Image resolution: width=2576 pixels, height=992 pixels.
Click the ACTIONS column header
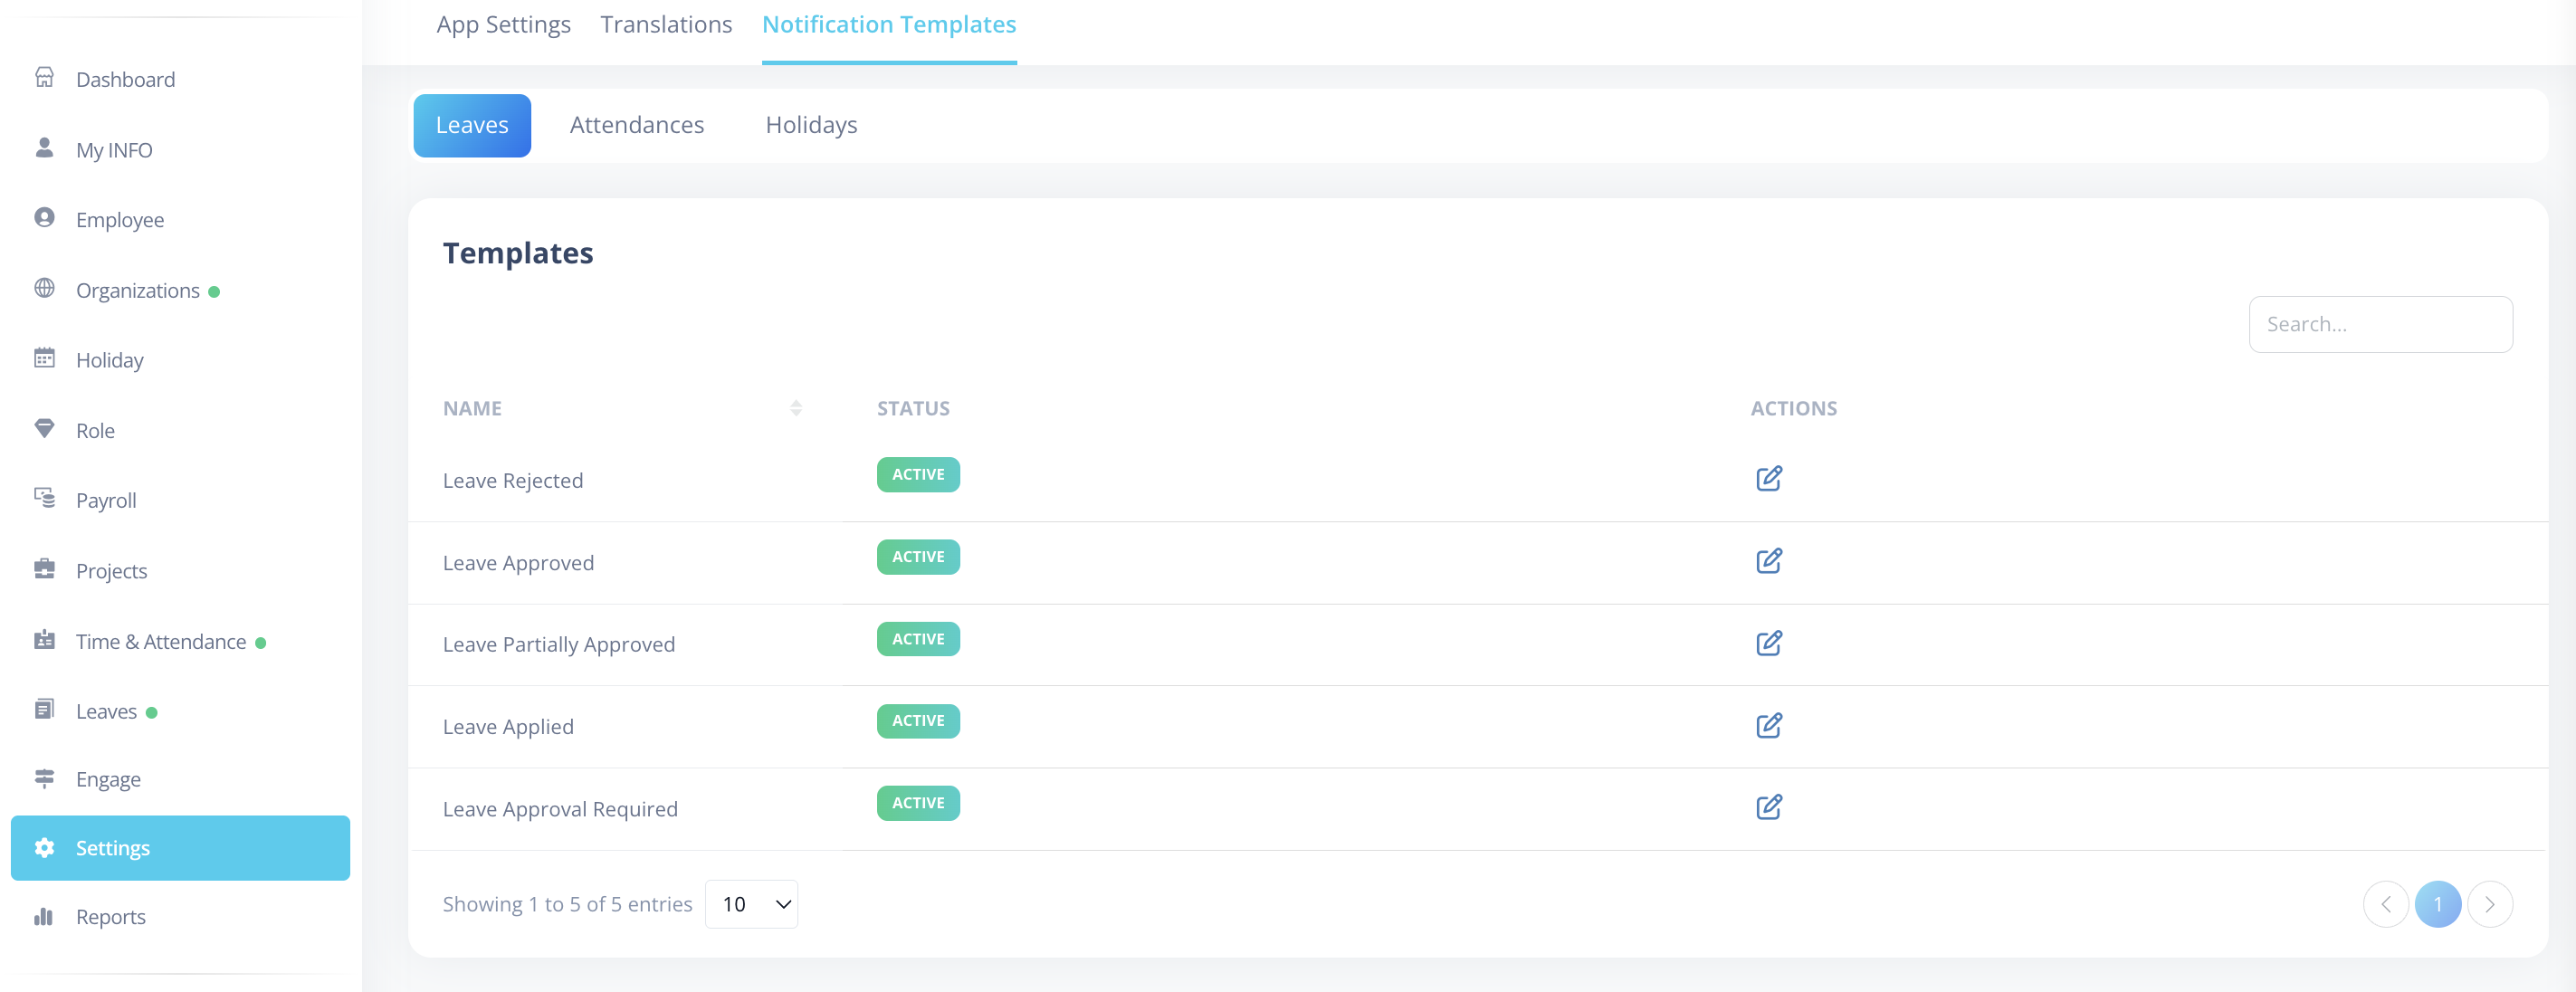pos(1793,408)
